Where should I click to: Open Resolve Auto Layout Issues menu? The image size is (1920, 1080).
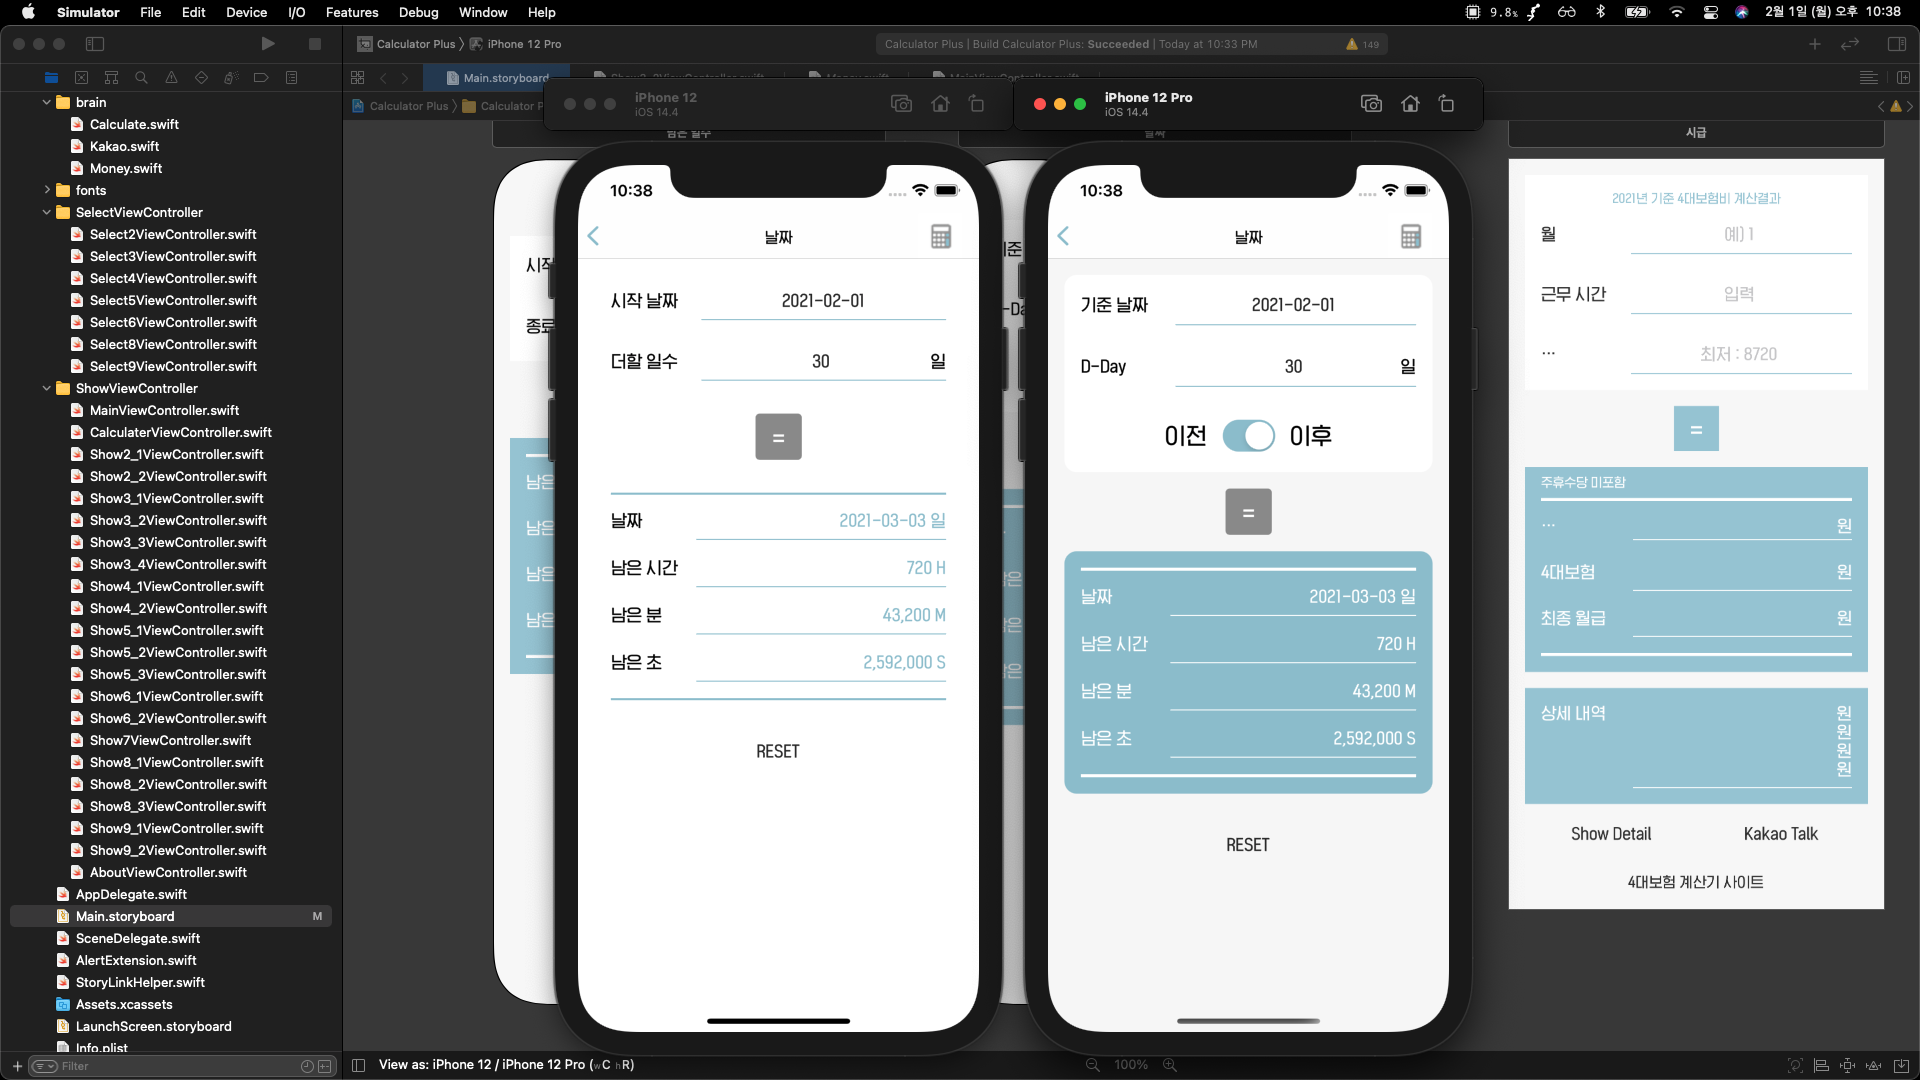tap(1874, 1066)
